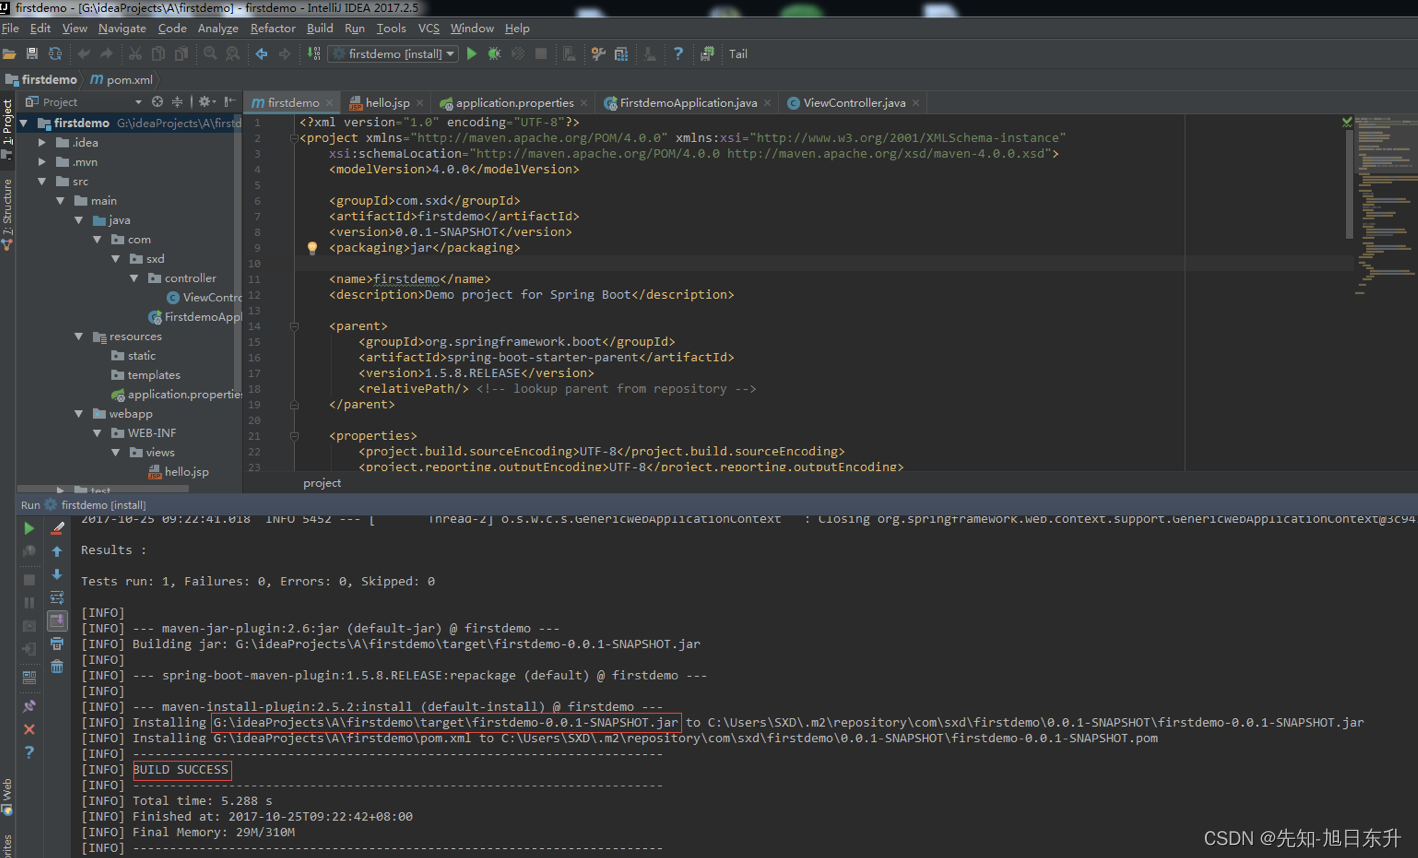The height and width of the screenshot is (858, 1418).
Task: Click the Tail toolbar item
Action: 738,54
